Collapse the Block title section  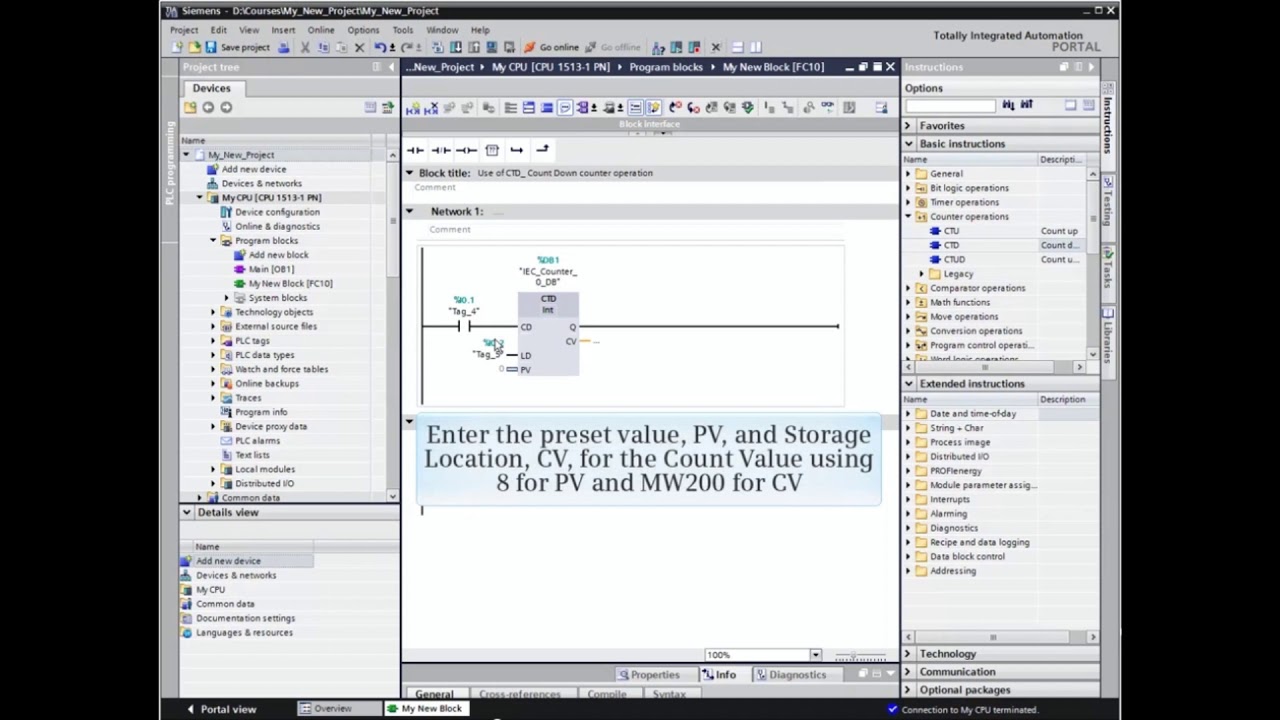tap(409, 173)
